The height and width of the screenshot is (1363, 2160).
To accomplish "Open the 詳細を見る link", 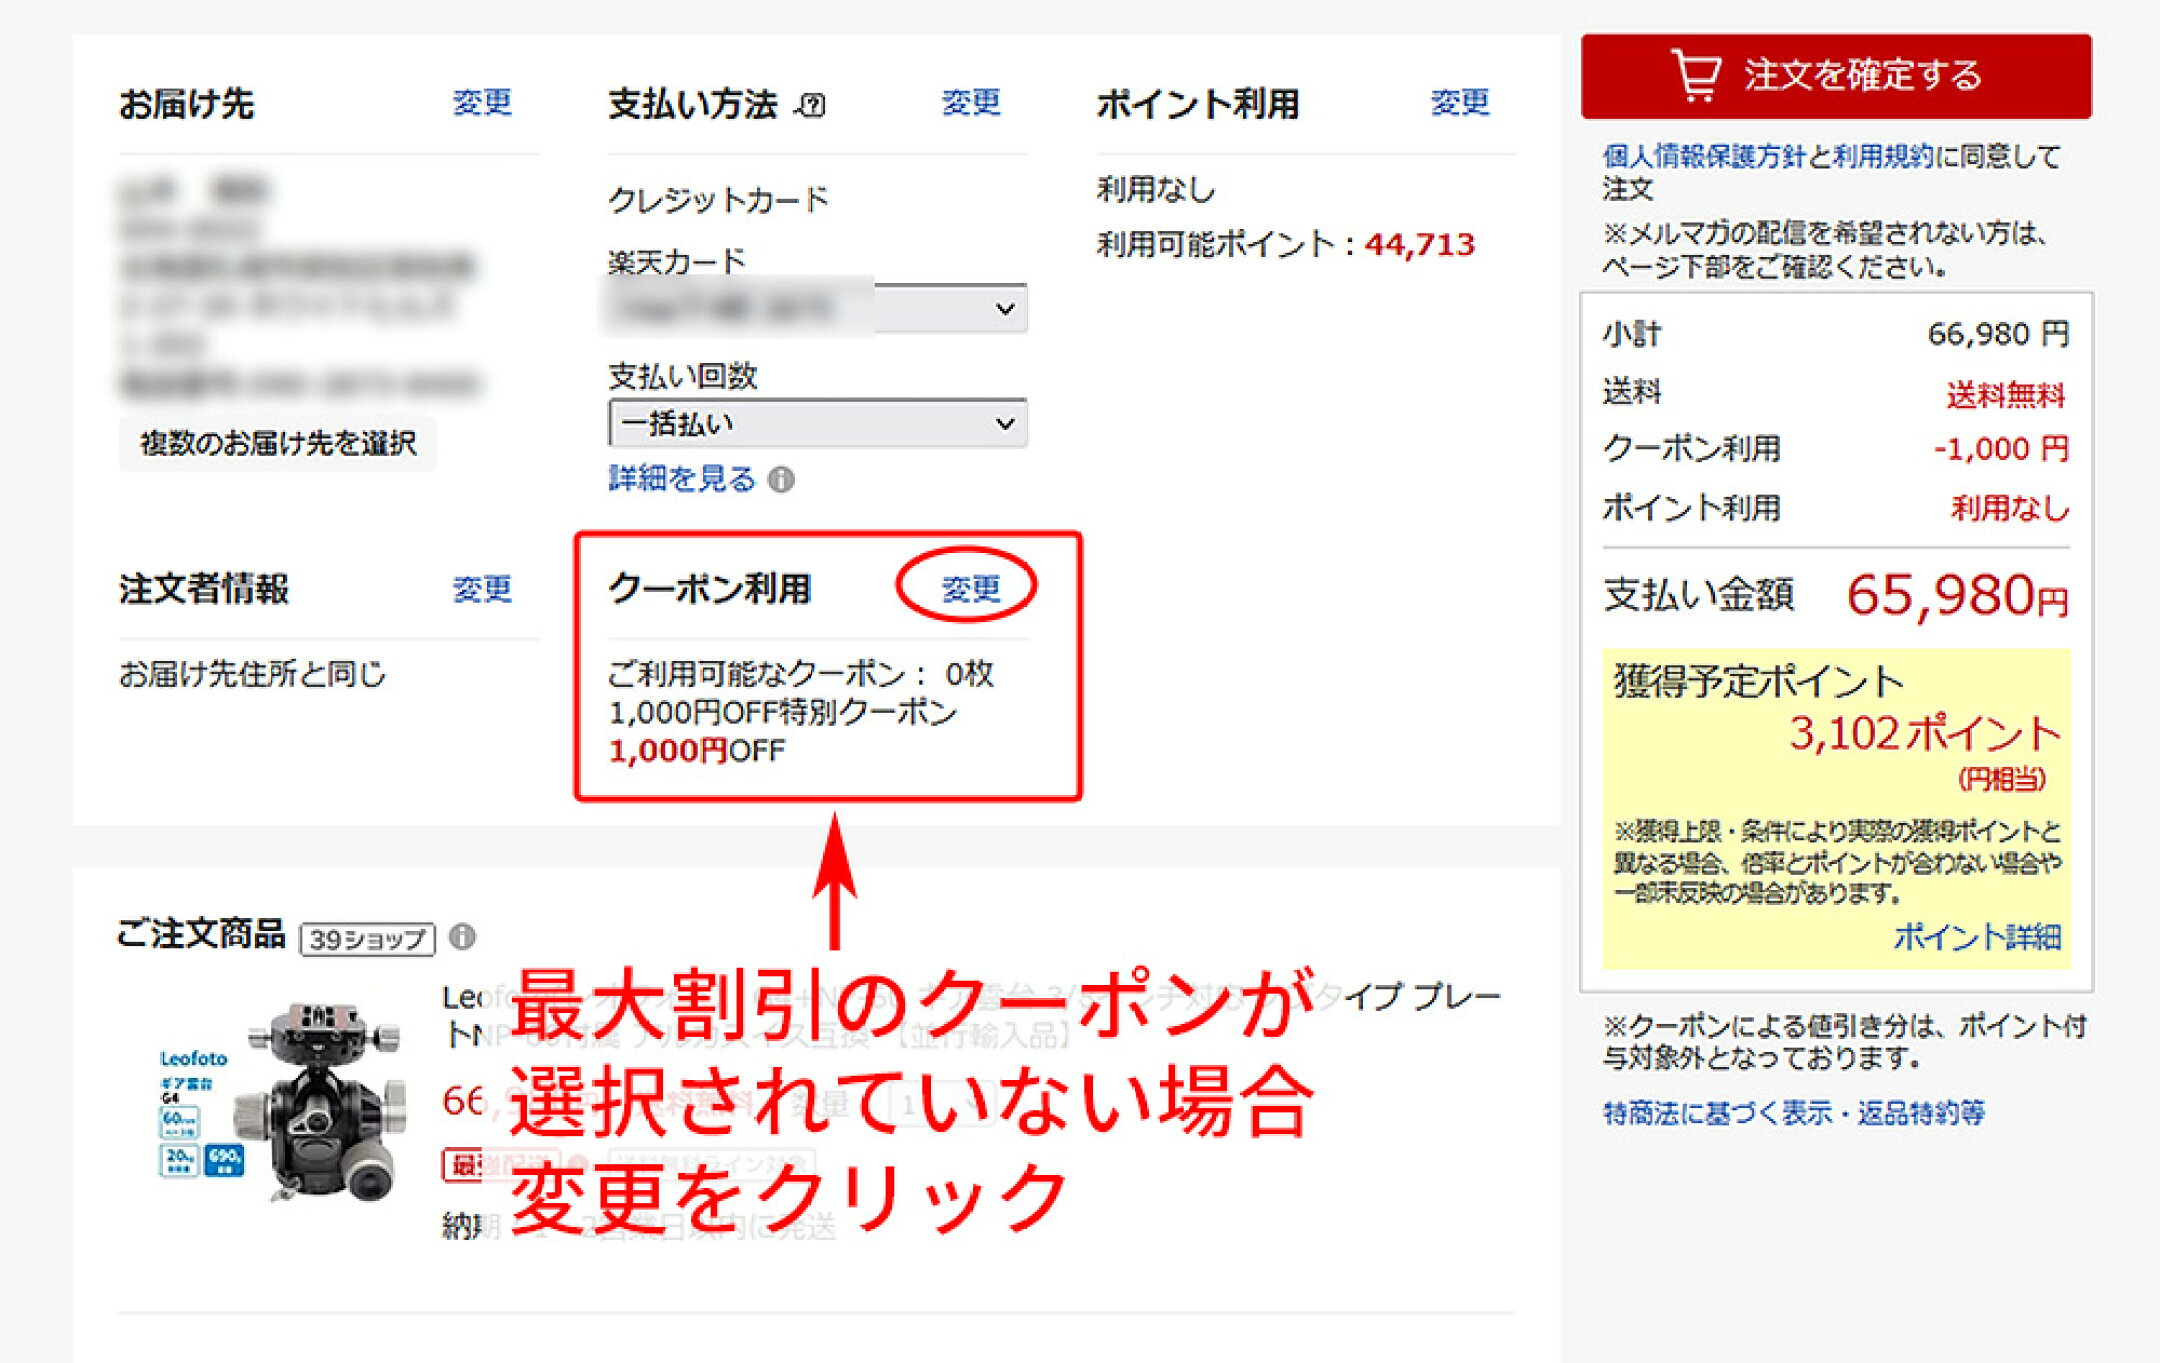I will pyautogui.click(x=682, y=479).
